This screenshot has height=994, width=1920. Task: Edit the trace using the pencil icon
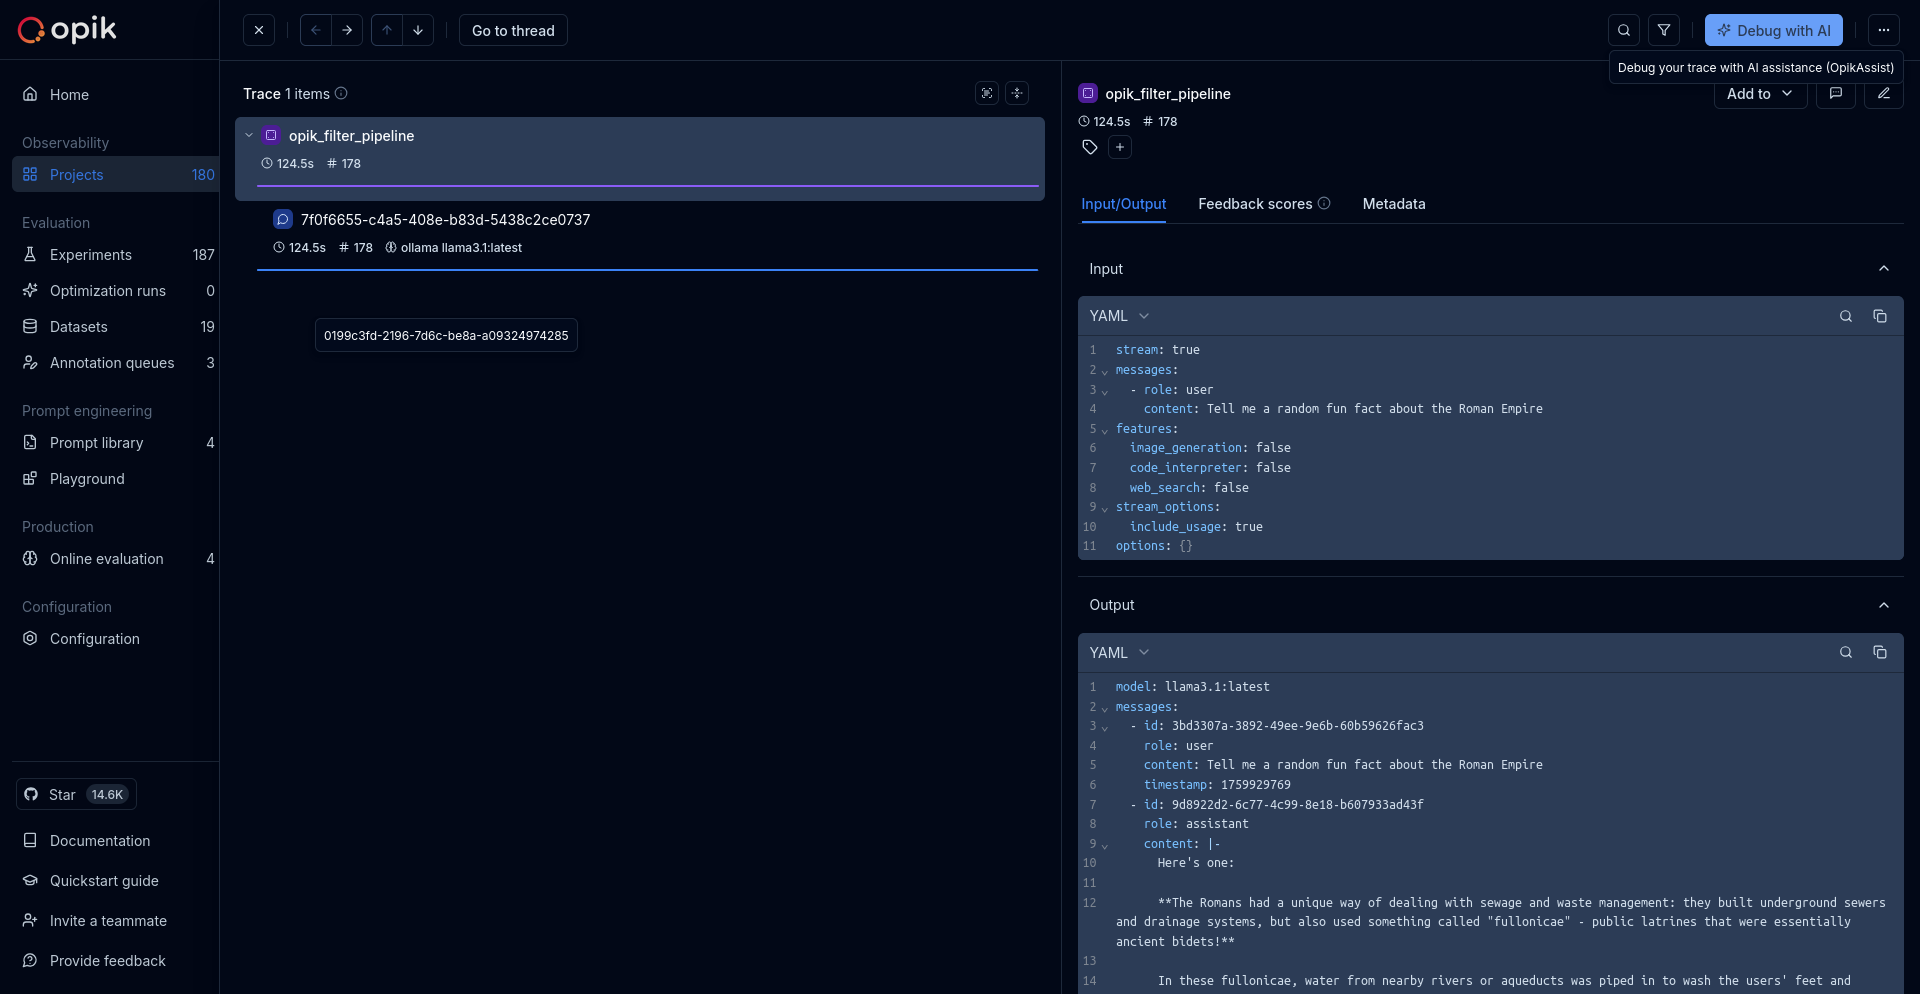pyautogui.click(x=1884, y=93)
